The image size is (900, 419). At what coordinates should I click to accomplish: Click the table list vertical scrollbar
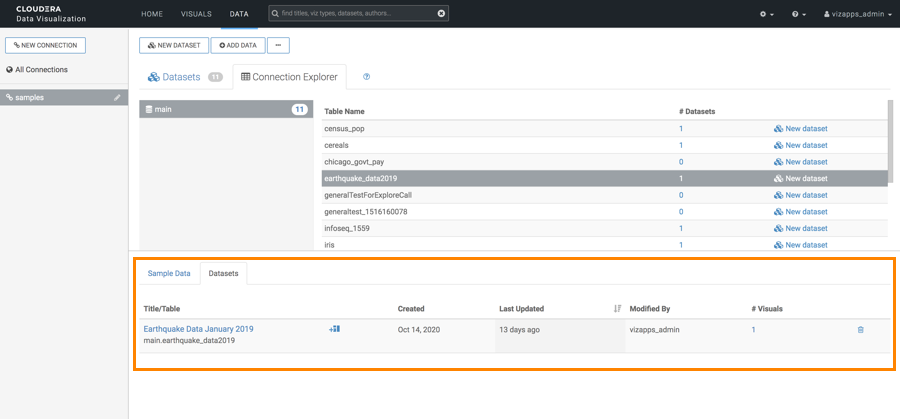pos(889,135)
